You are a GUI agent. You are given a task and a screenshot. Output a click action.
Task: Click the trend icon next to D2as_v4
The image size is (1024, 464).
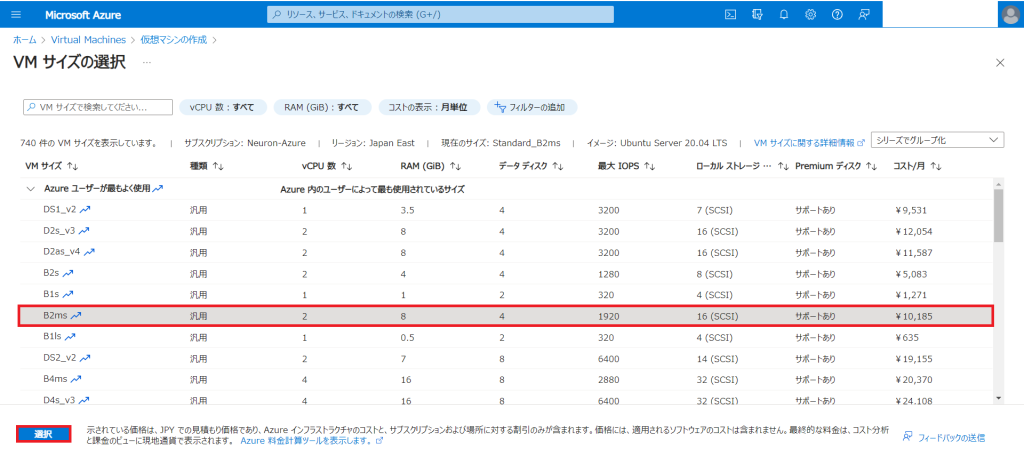click(89, 252)
